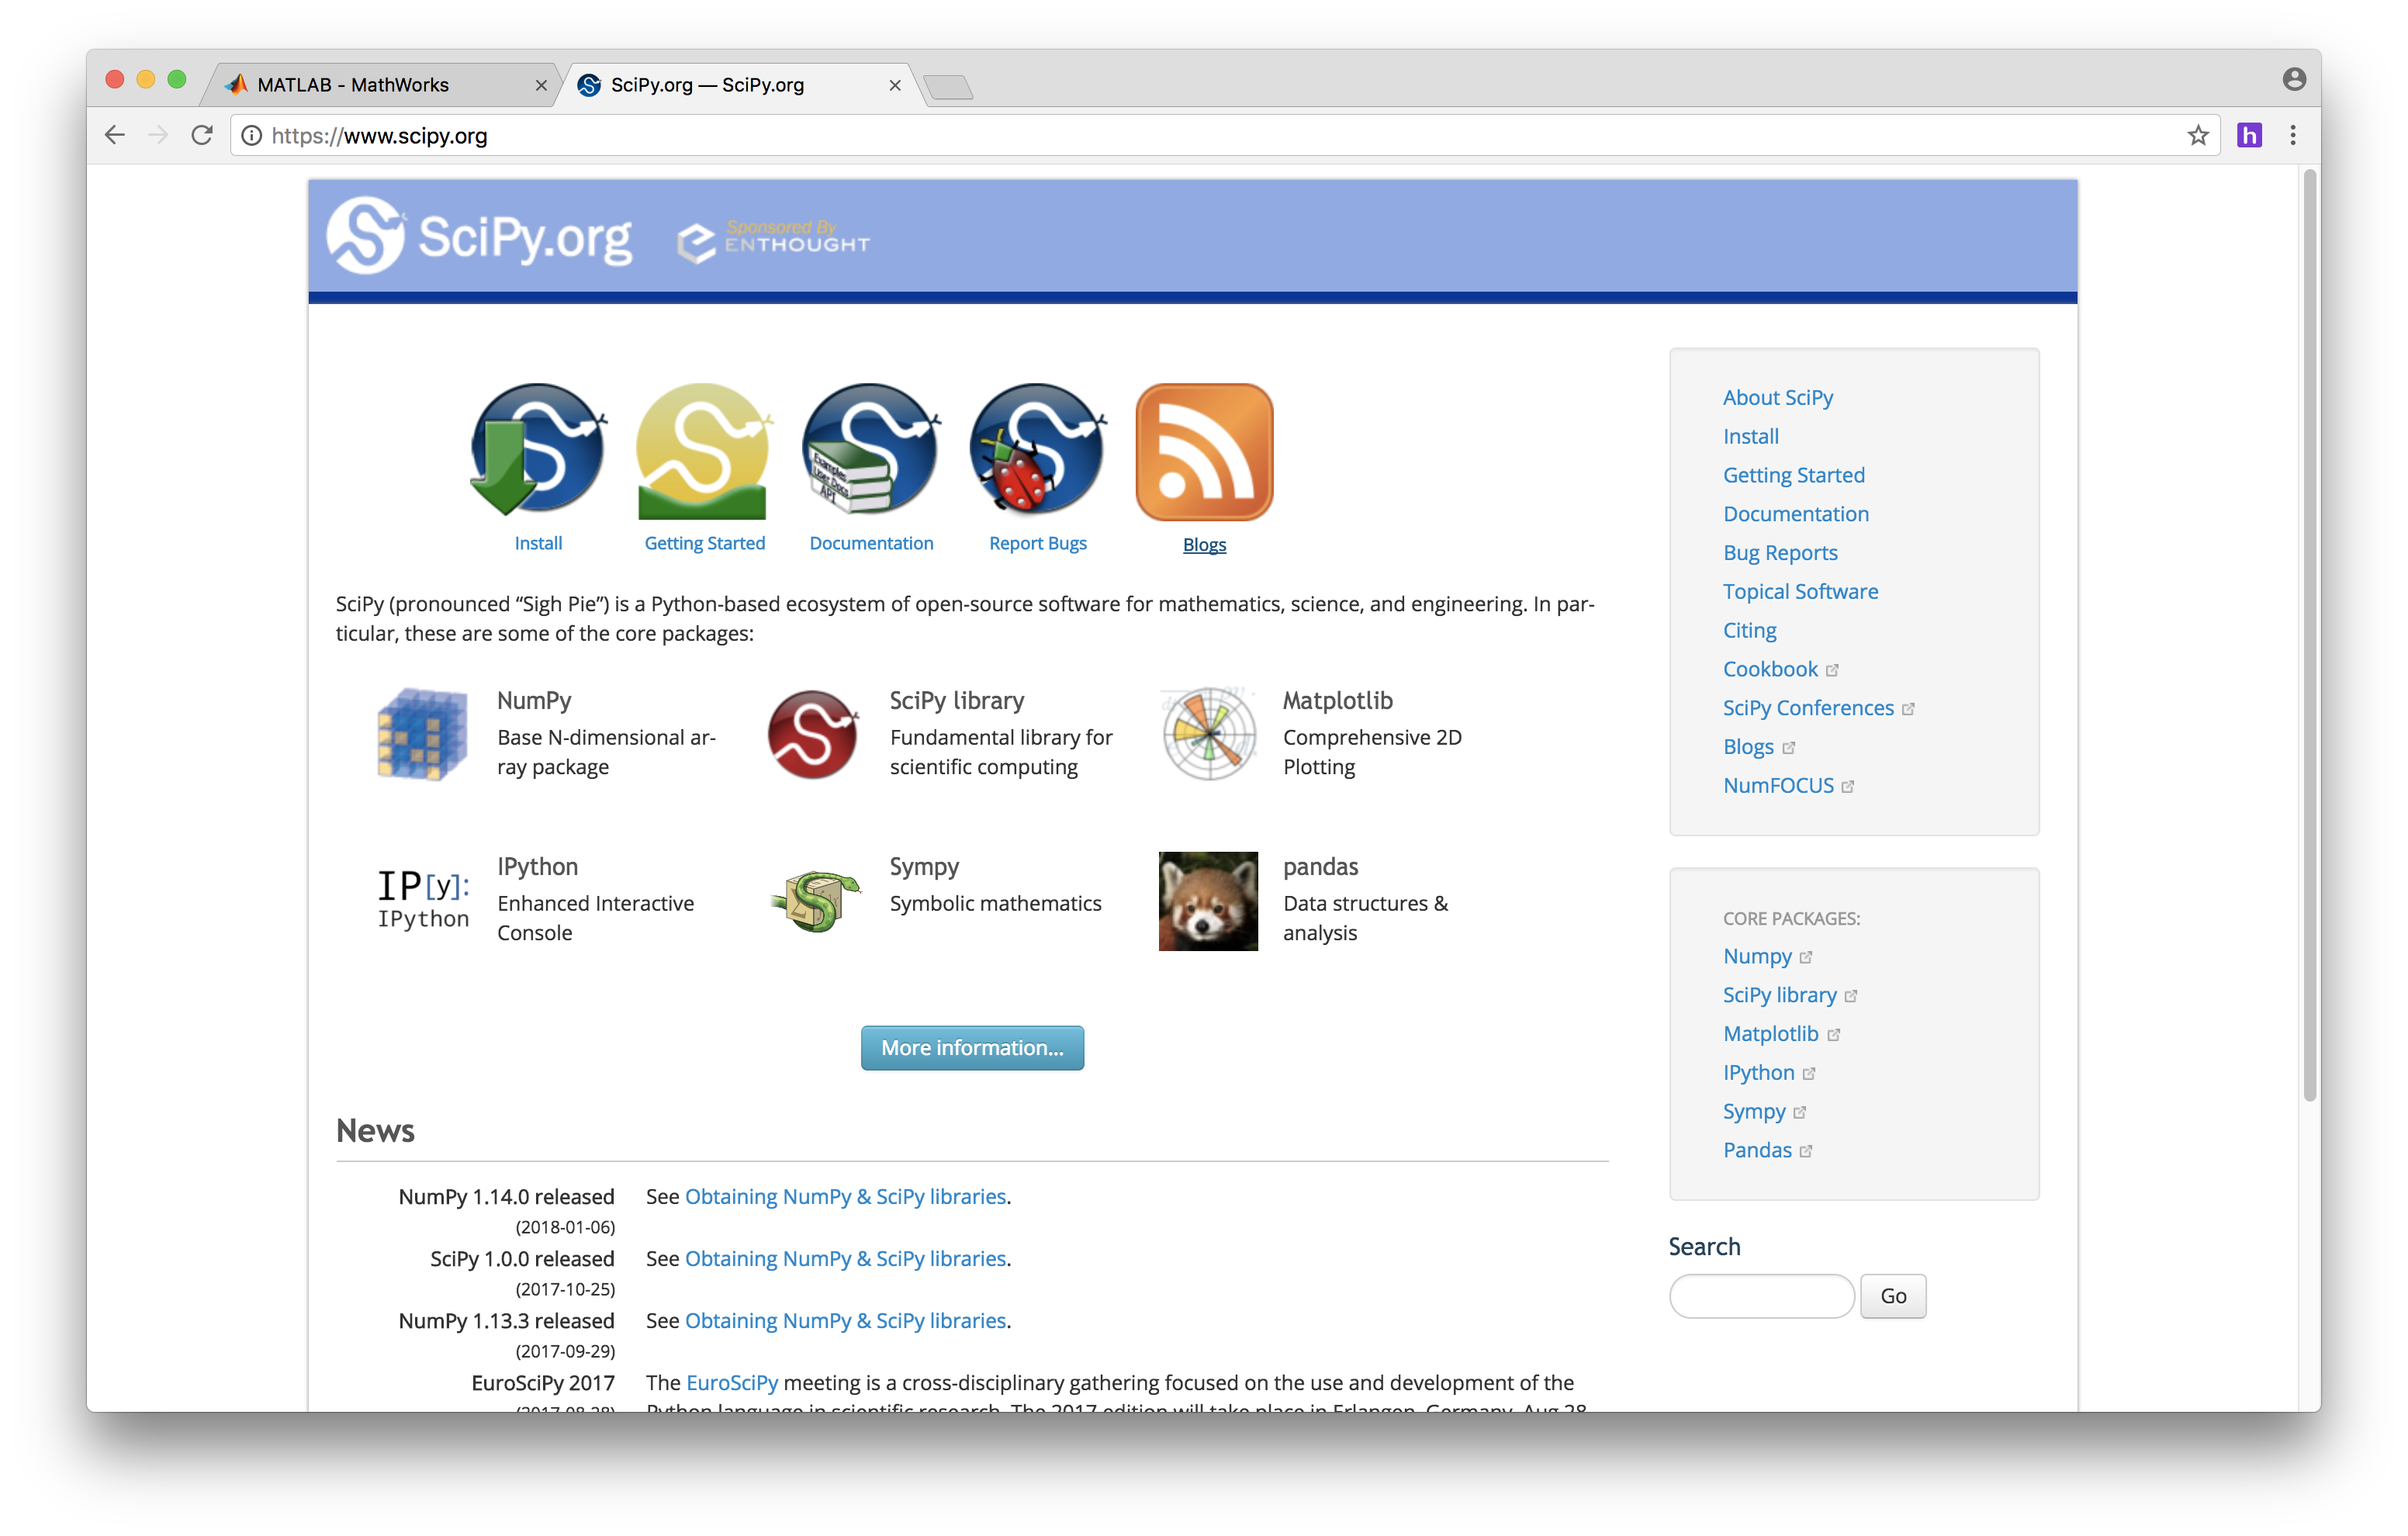Go back with the browser back arrow
The width and height of the screenshot is (2408, 1536).
click(x=115, y=135)
